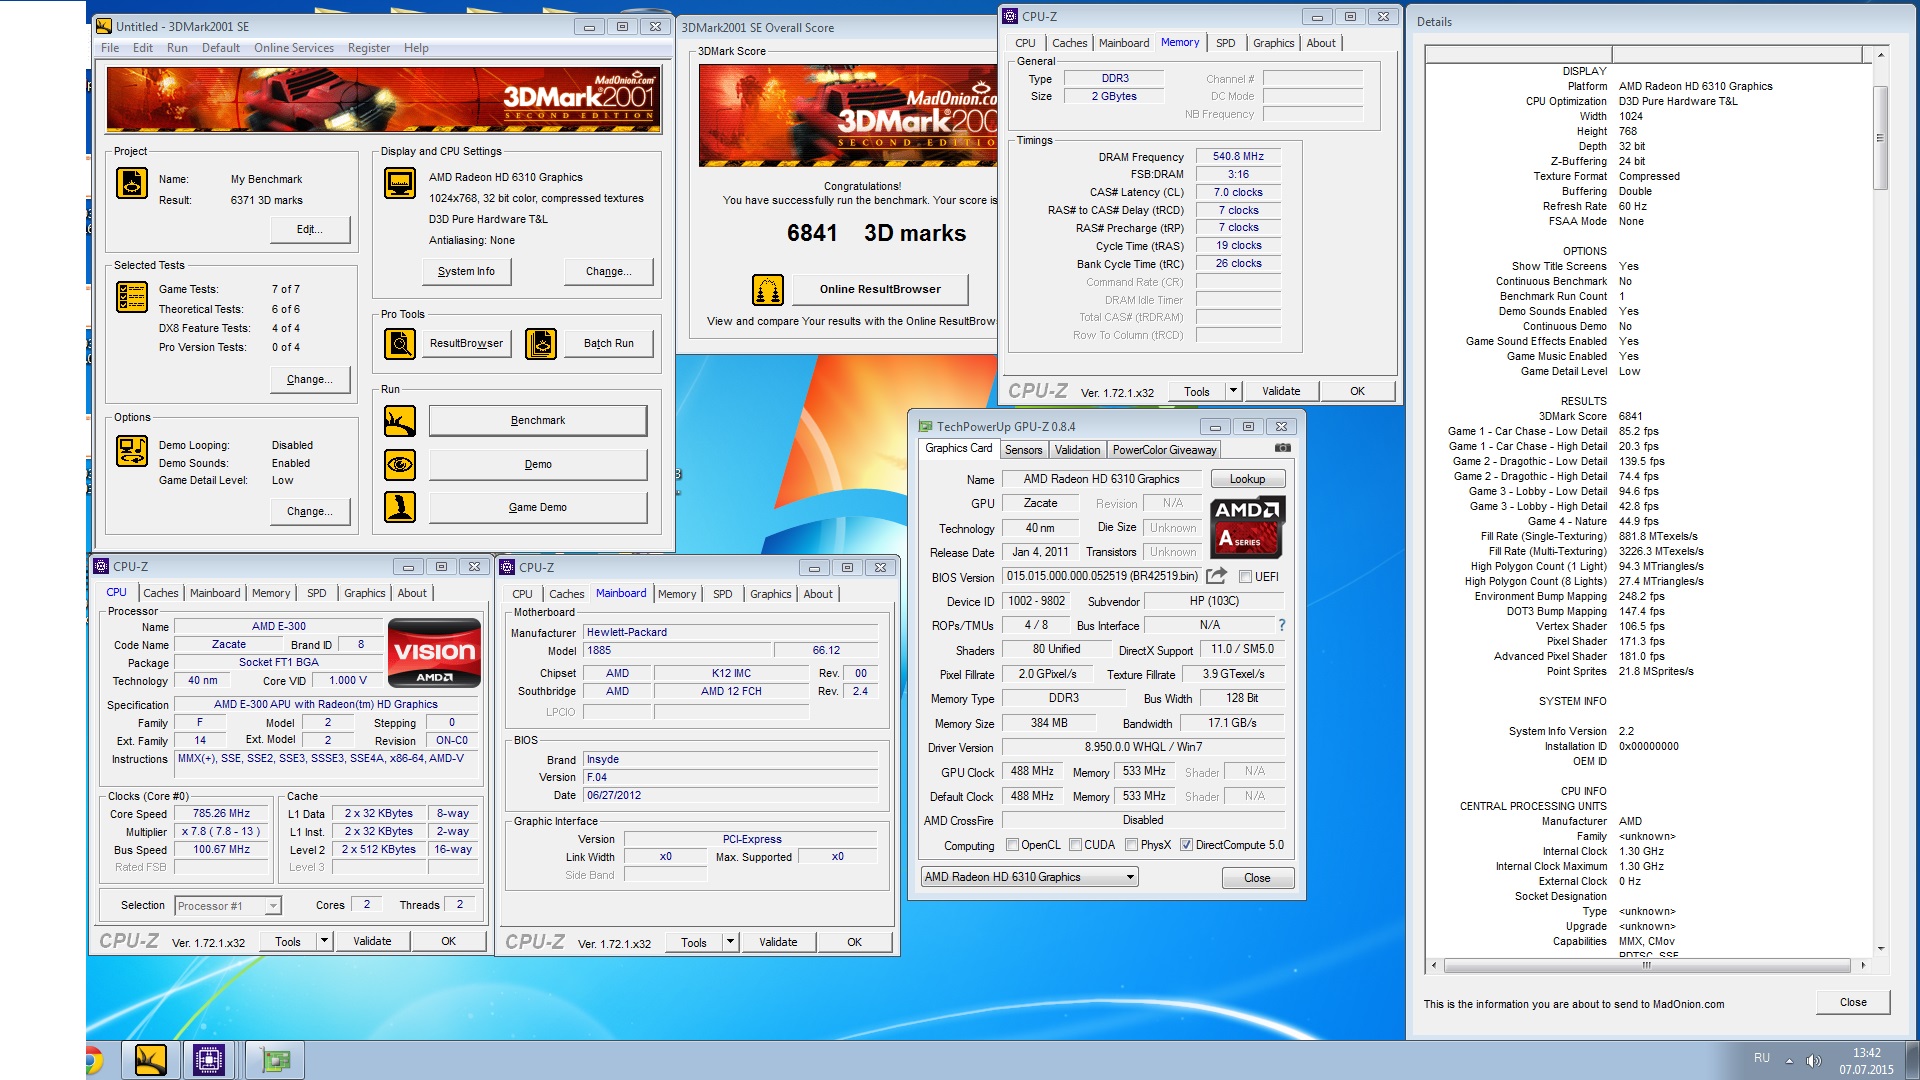Click the Project icon next to the Name field
Image resolution: width=1920 pixels, height=1080 pixels.
click(x=132, y=183)
